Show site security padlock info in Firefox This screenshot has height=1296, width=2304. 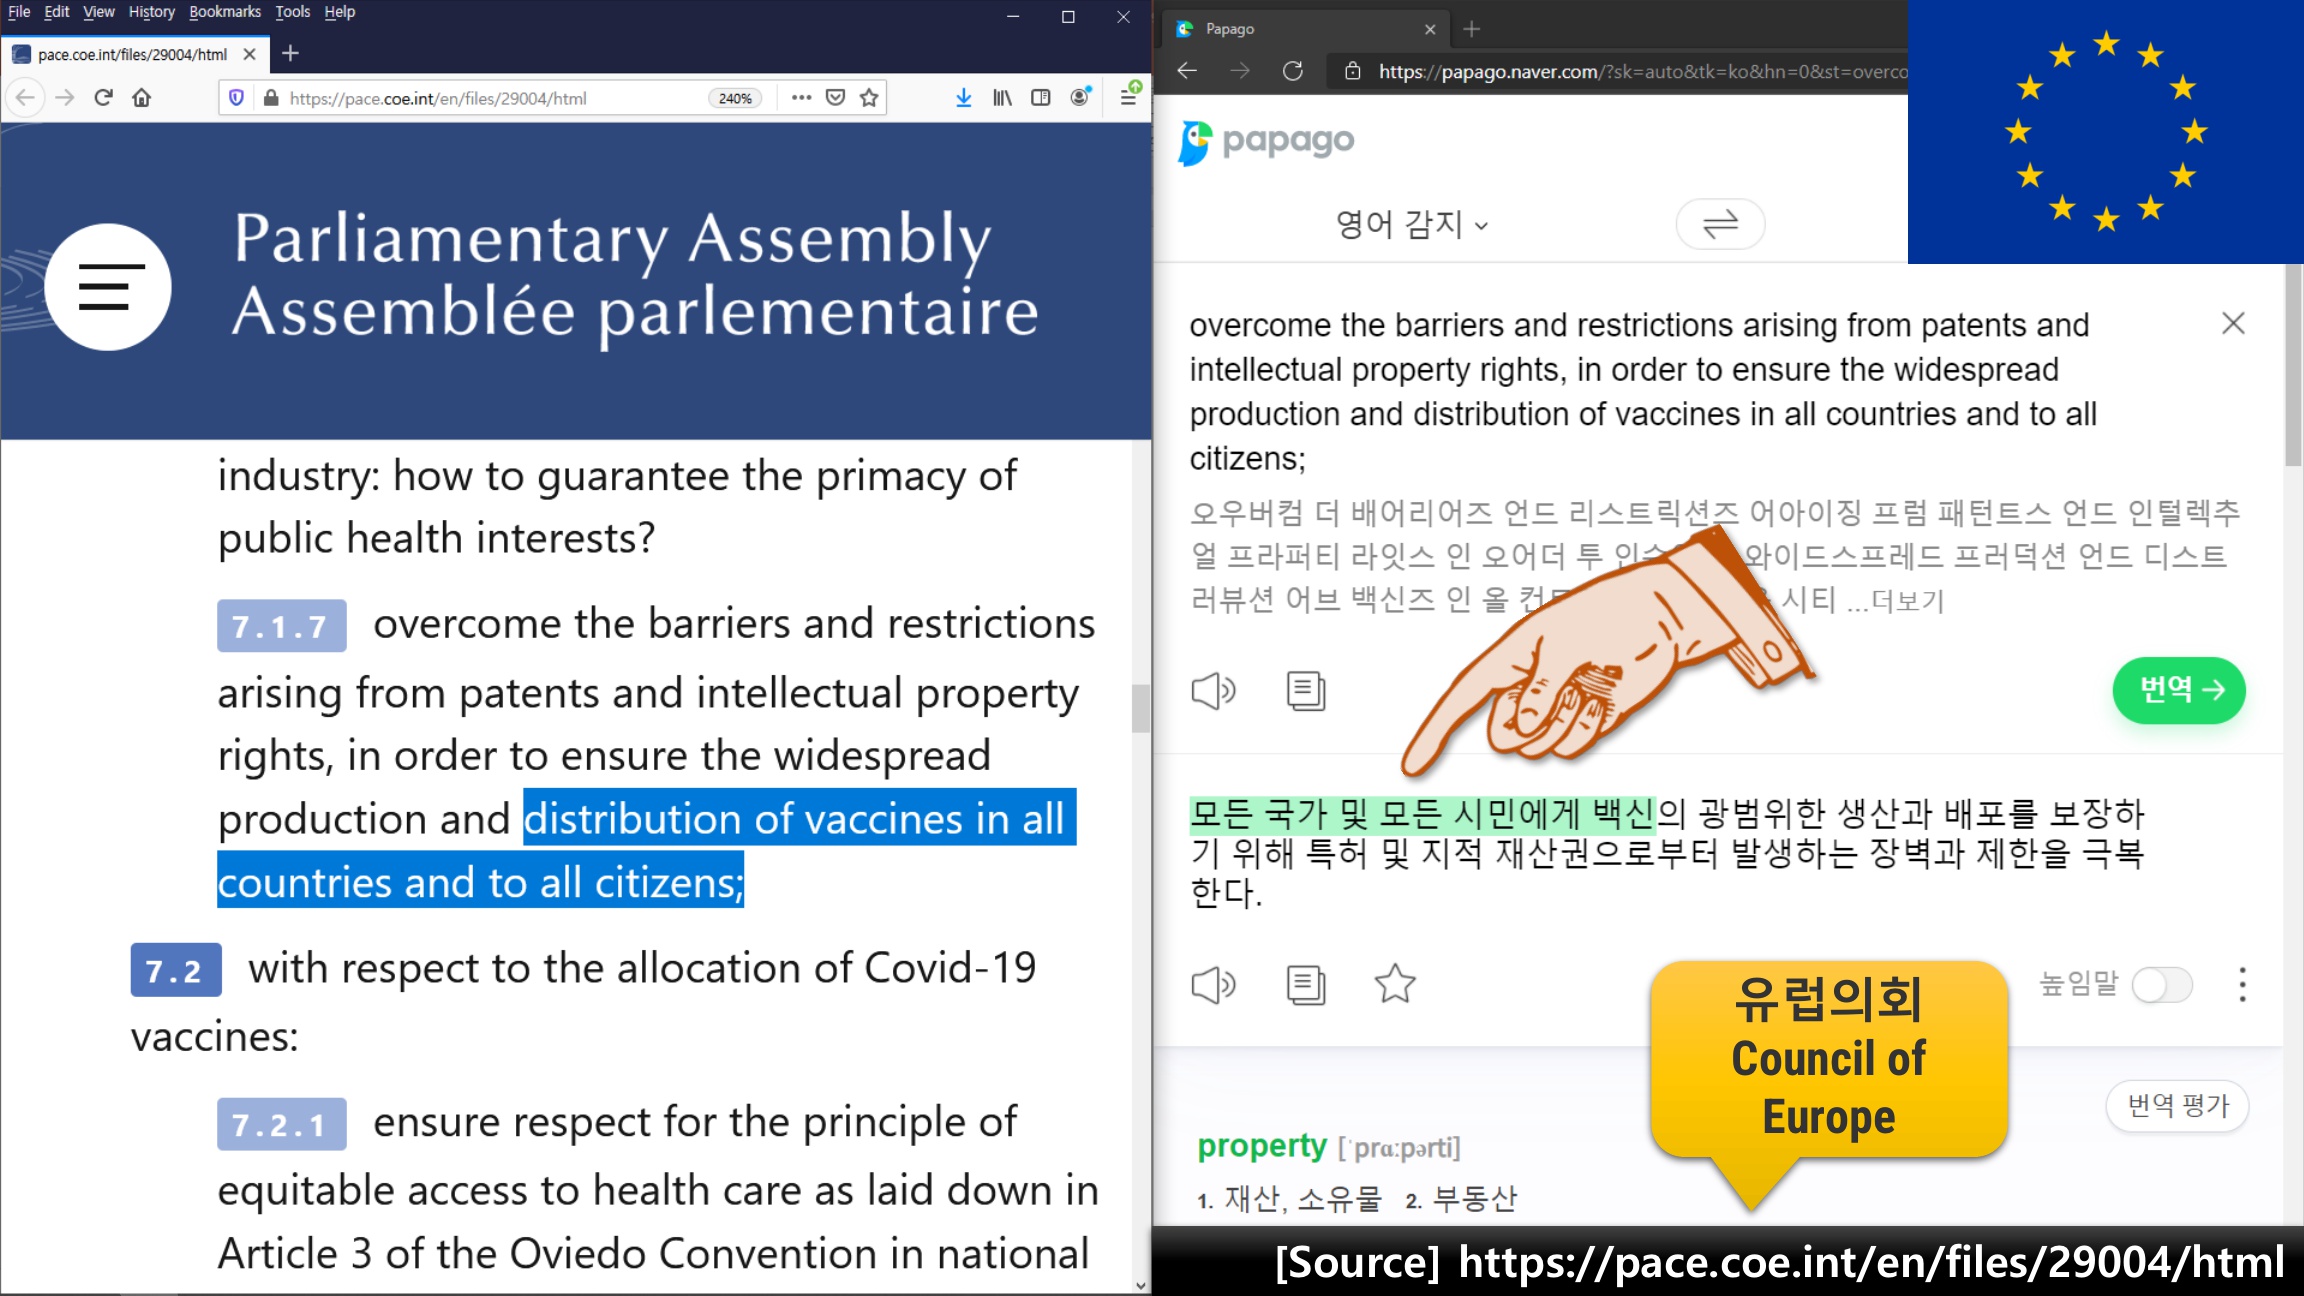tap(270, 98)
